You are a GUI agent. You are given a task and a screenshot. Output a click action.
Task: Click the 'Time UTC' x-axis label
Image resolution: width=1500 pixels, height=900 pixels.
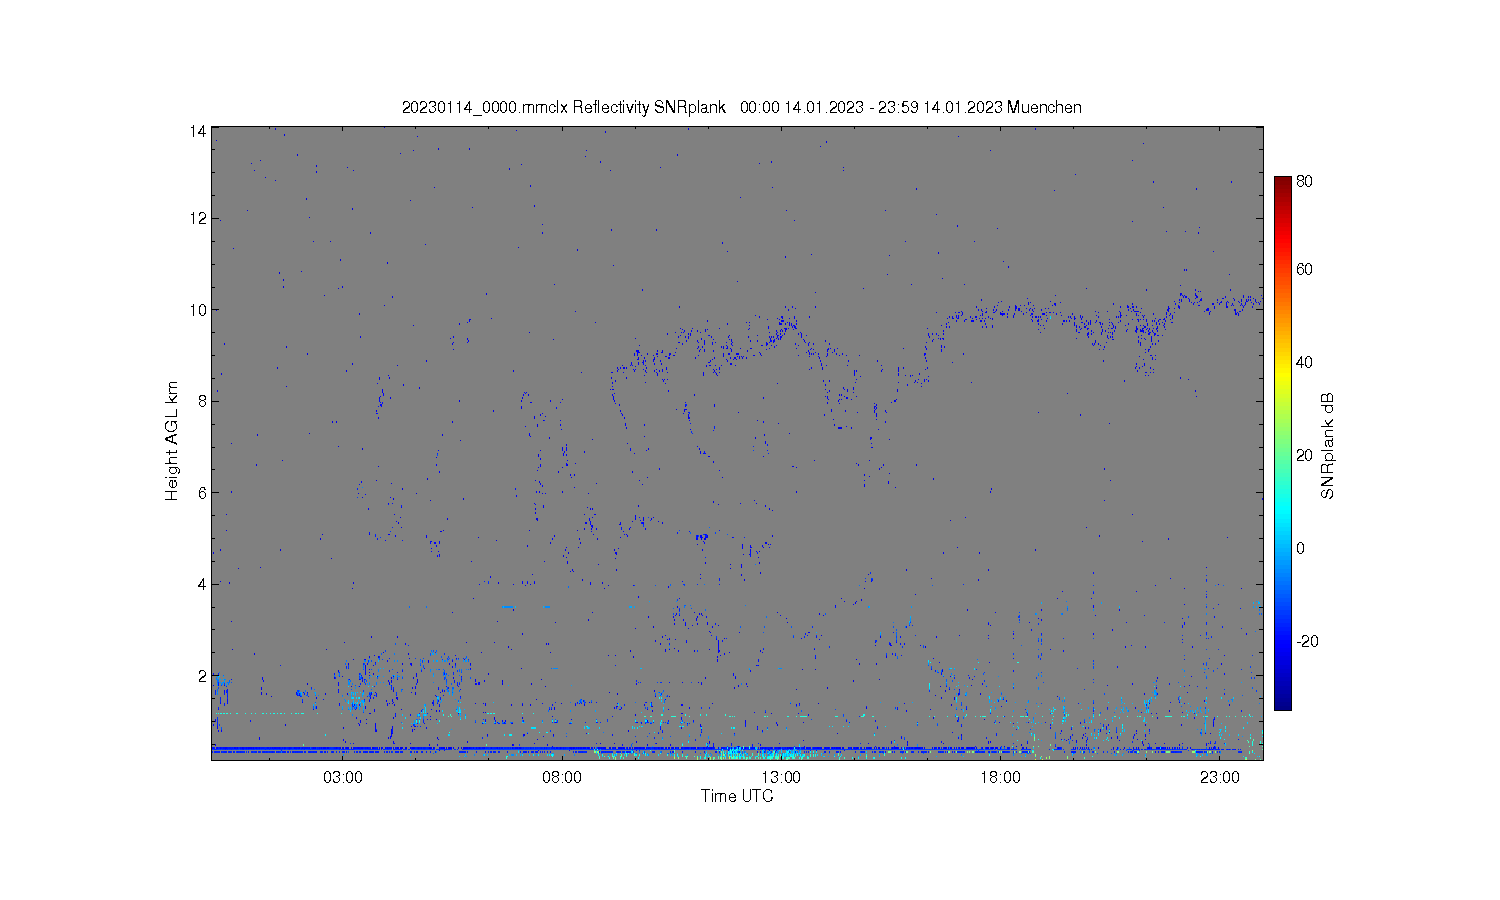tap(737, 796)
